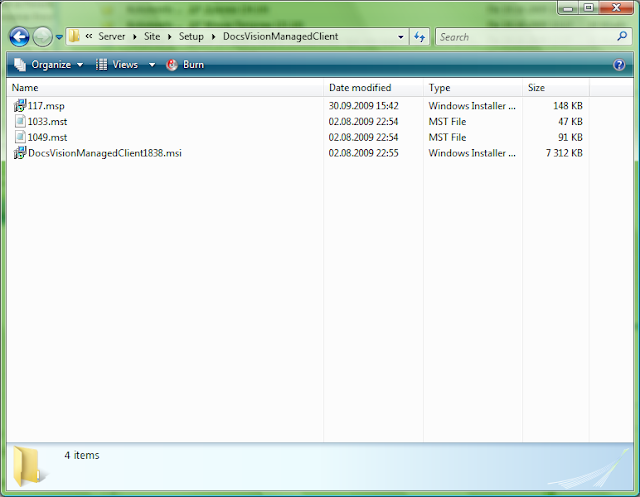Viewport: 640px width, 497px height.
Task: Select the file 1033.mst
Action: click(x=47, y=122)
